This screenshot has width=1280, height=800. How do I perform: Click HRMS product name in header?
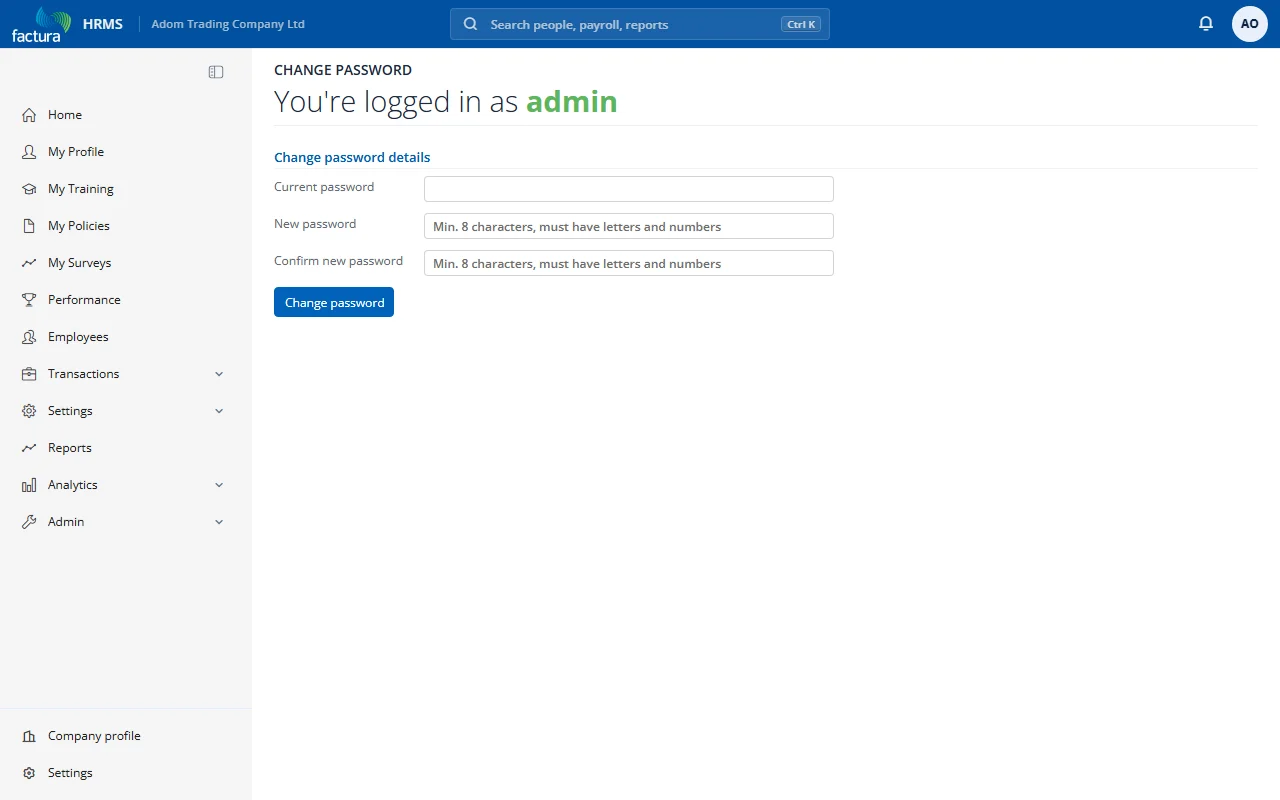103,24
